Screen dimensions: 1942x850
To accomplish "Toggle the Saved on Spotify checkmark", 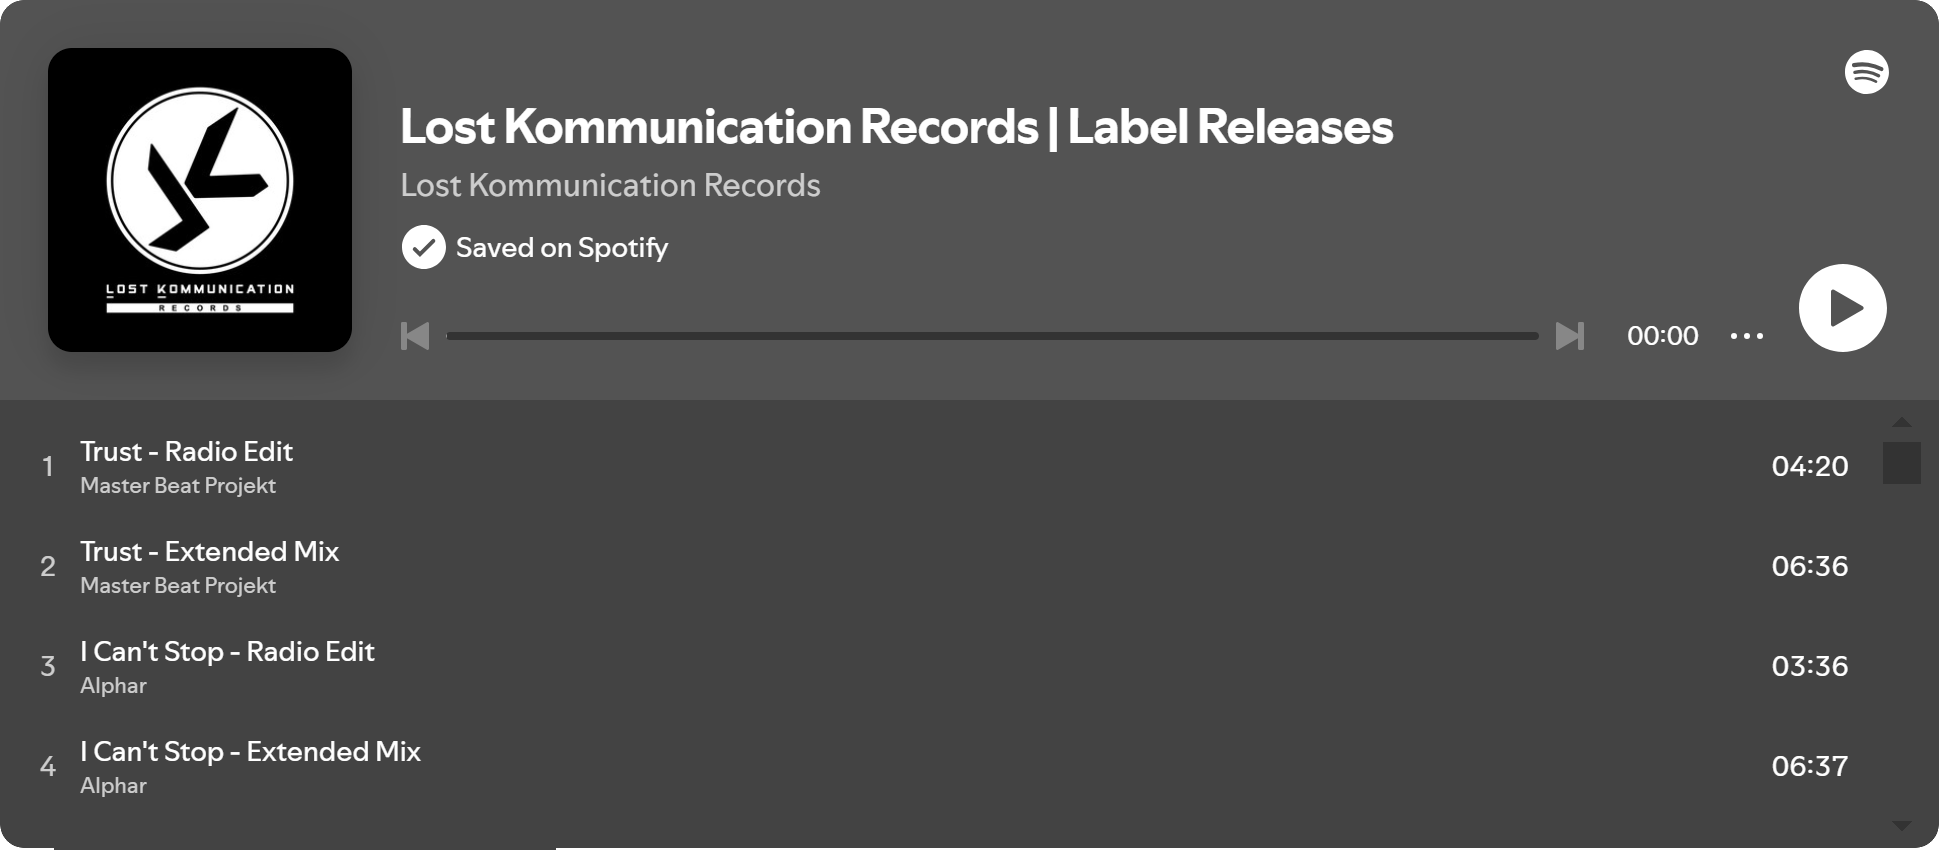I will [x=424, y=247].
